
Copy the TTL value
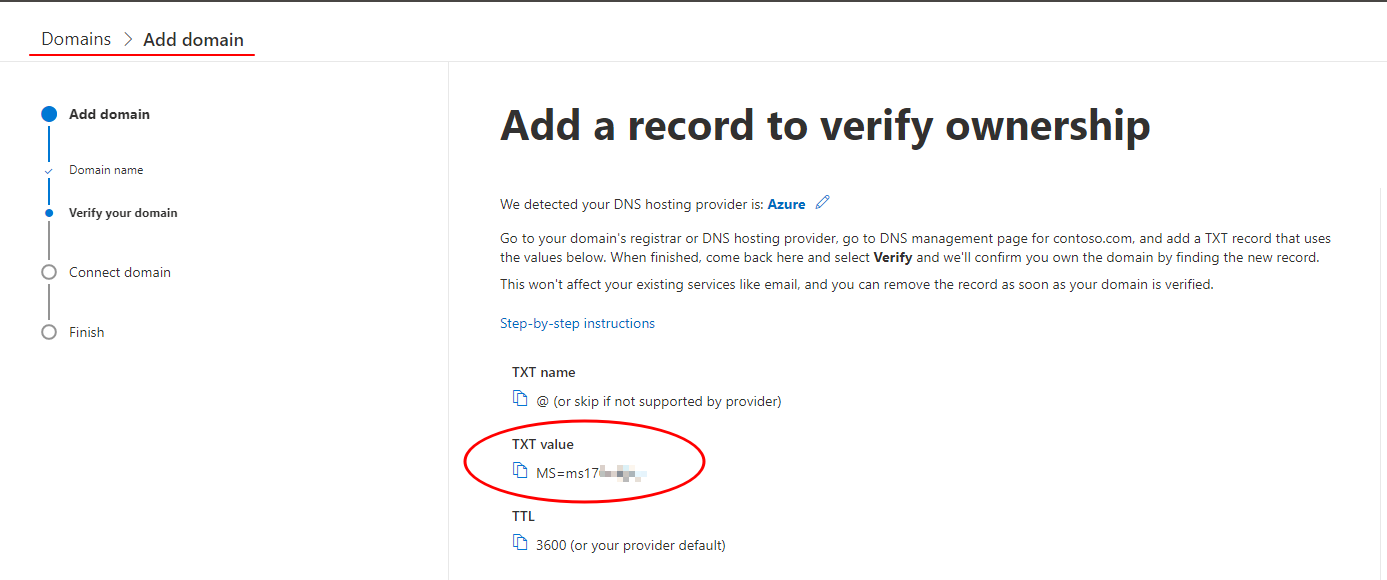click(520, 541)
